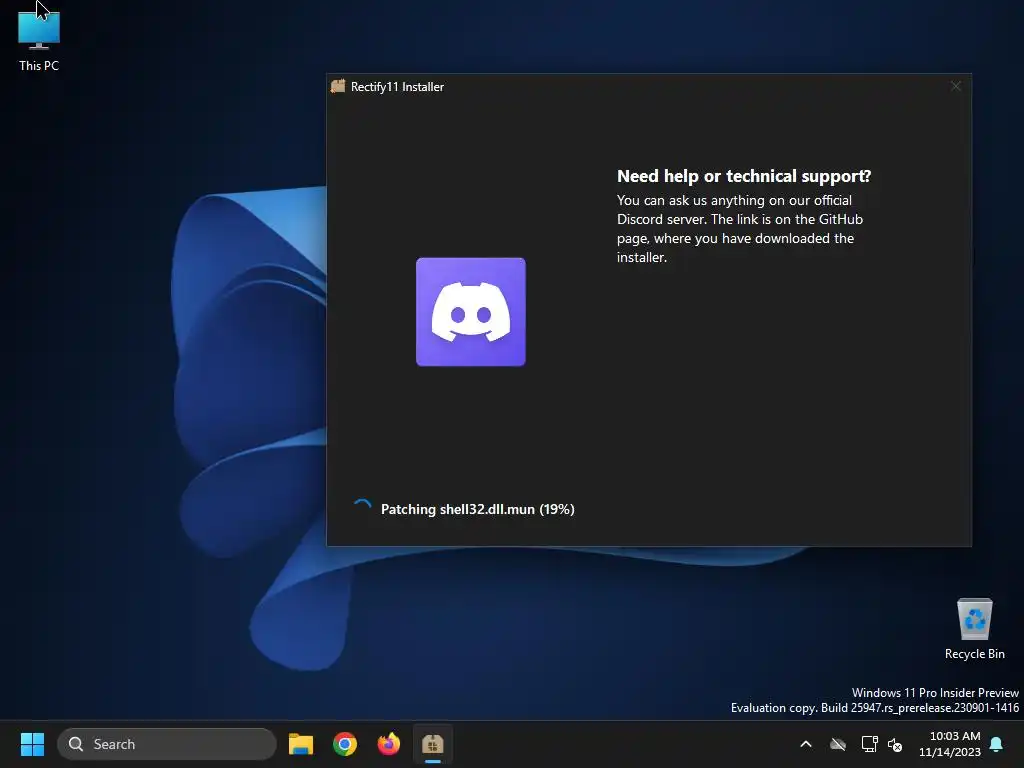The width and height of the screenshot is (1024, 768).
Task: Select the This PC desktop icon
Action: click(39, 40)
